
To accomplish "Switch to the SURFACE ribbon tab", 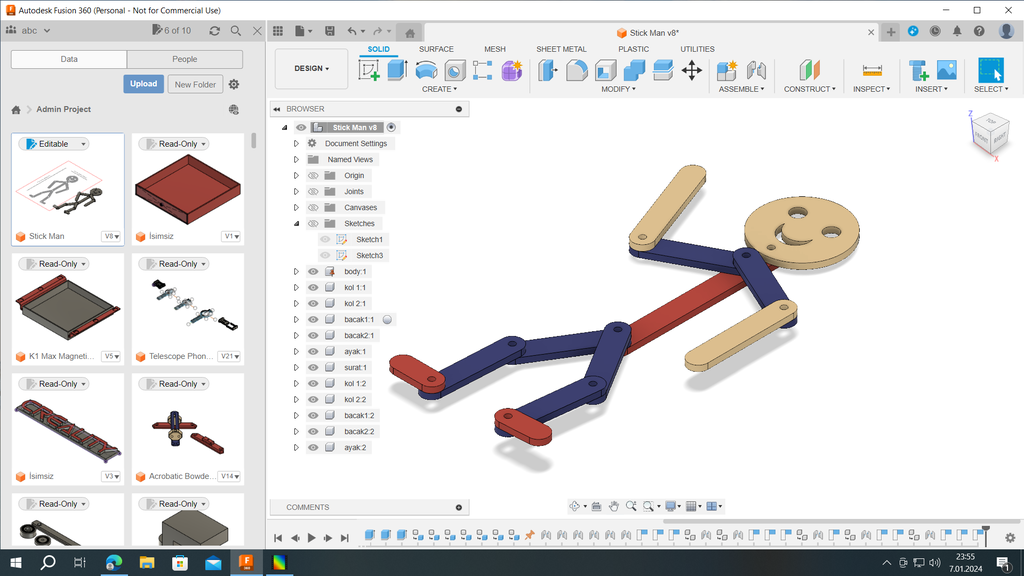I will pos(436,48).
